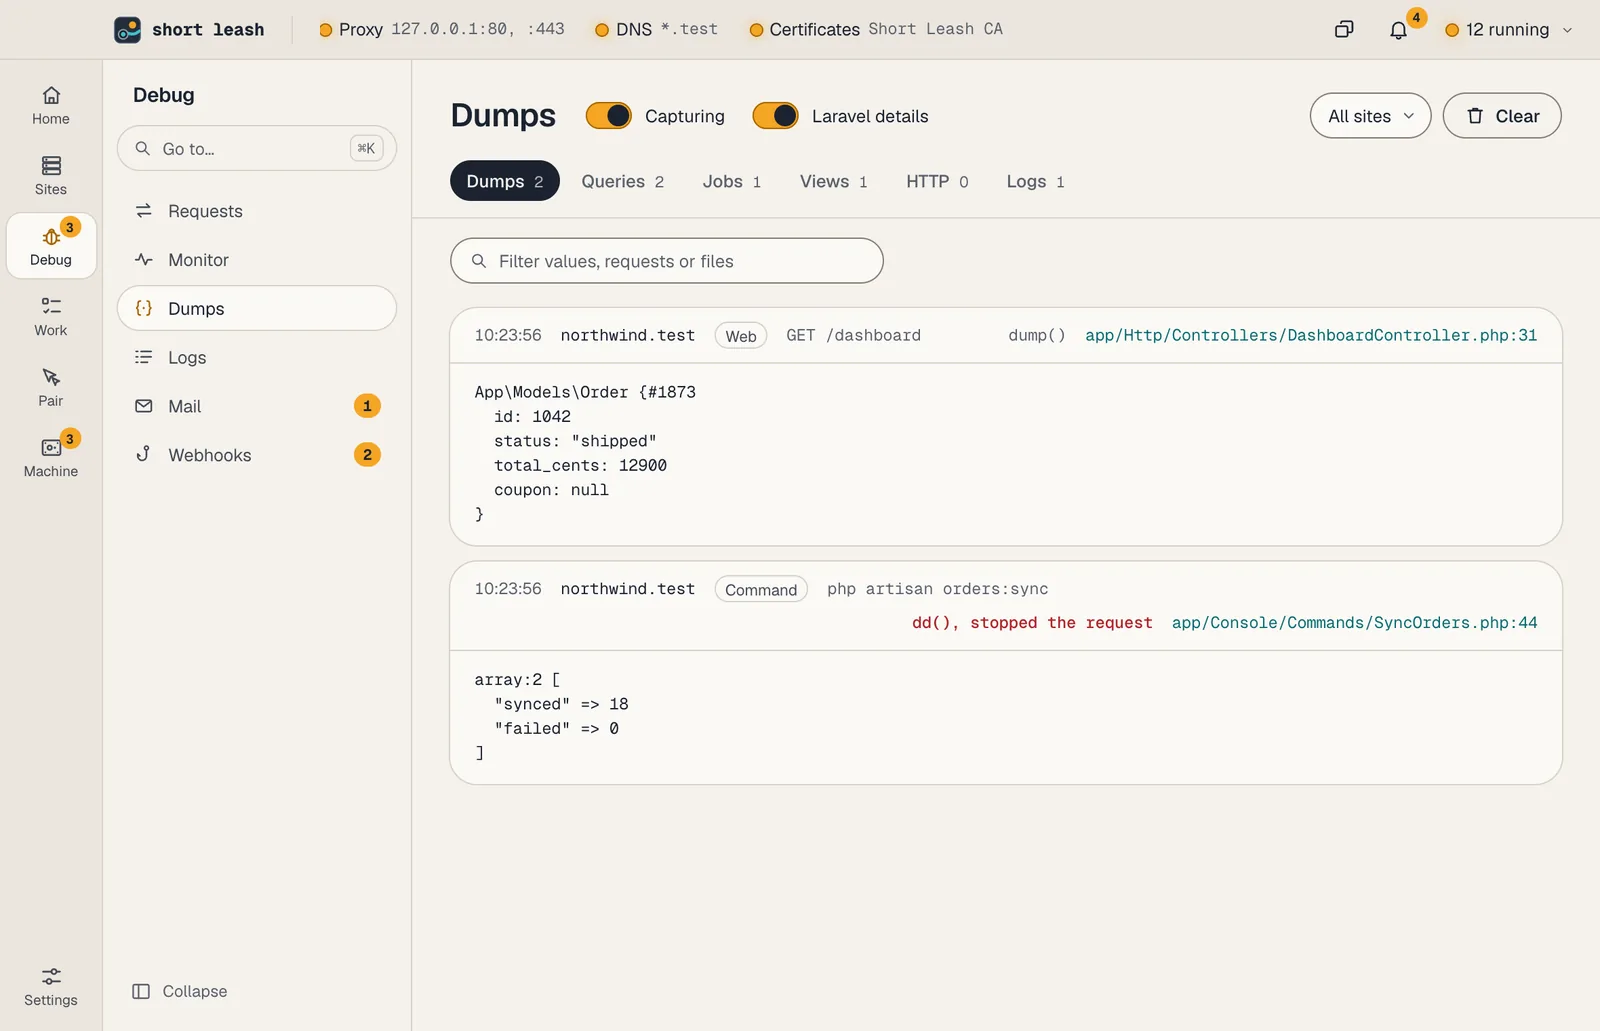Click the Proxy status in header
This screenshot has width=1600, height=1031.
pos(442,29)
